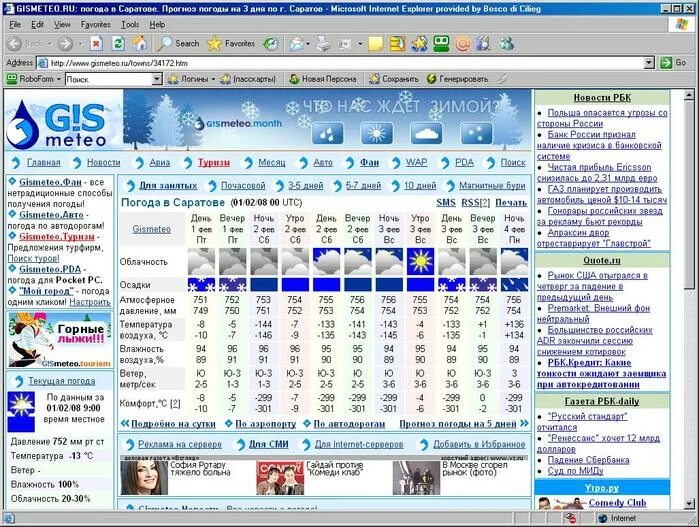Click the orange @ toolbar icon
This screenshot has height=527, width=699.
(x=463, y=44)
